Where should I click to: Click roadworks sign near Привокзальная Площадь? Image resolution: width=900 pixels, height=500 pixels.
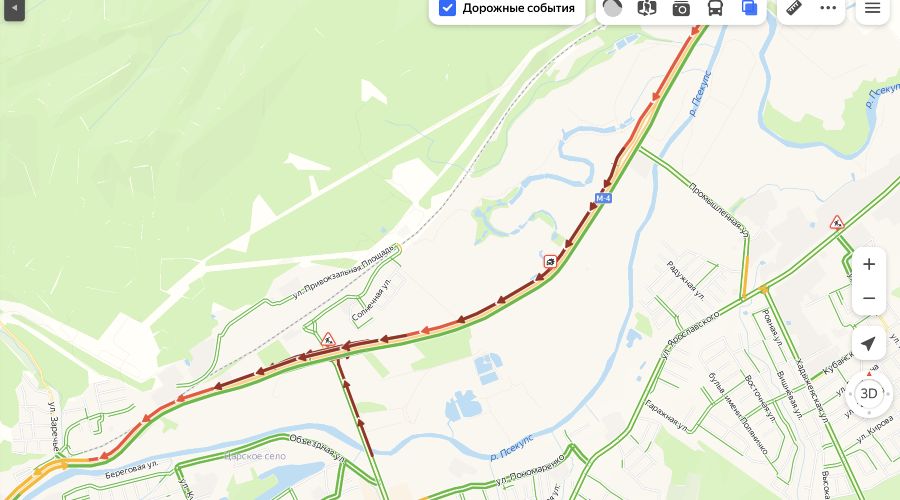click(x=328, y=339)
